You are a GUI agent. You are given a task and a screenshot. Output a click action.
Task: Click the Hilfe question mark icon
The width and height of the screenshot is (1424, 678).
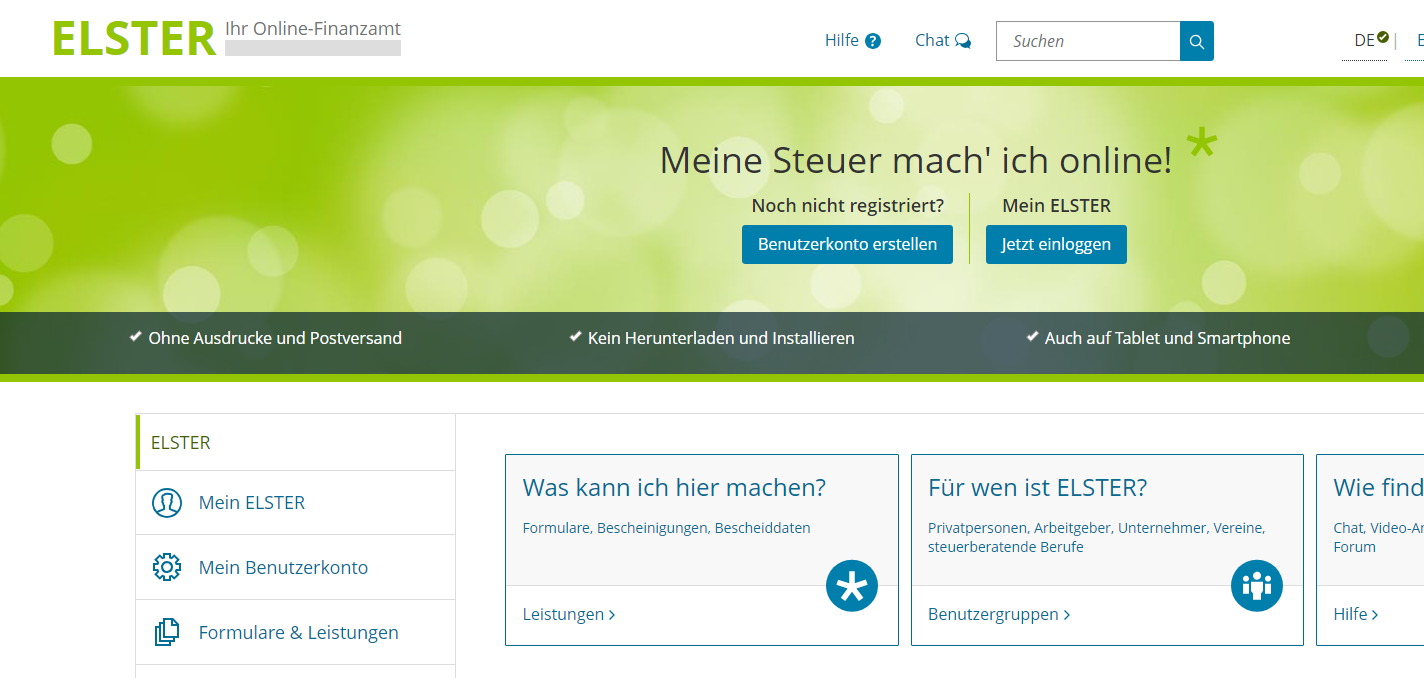873,41
